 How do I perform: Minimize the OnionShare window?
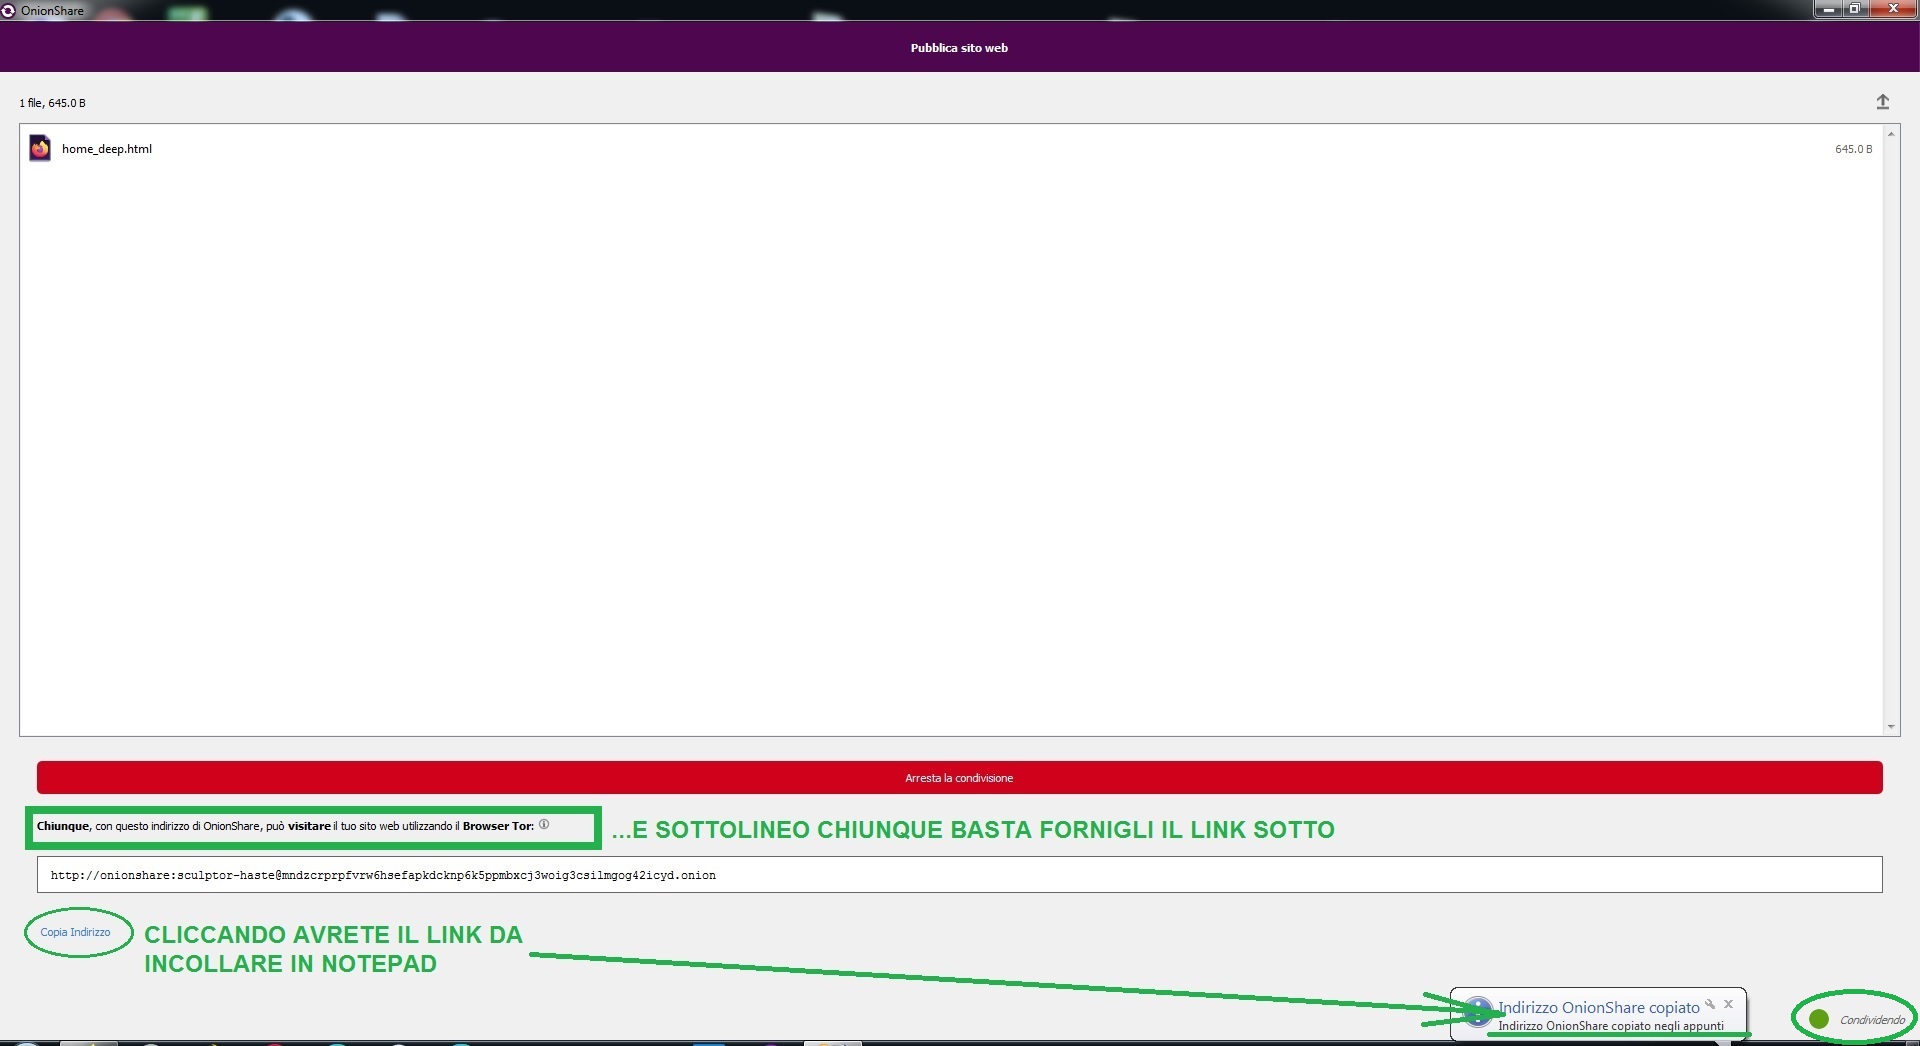point(1829,9)
